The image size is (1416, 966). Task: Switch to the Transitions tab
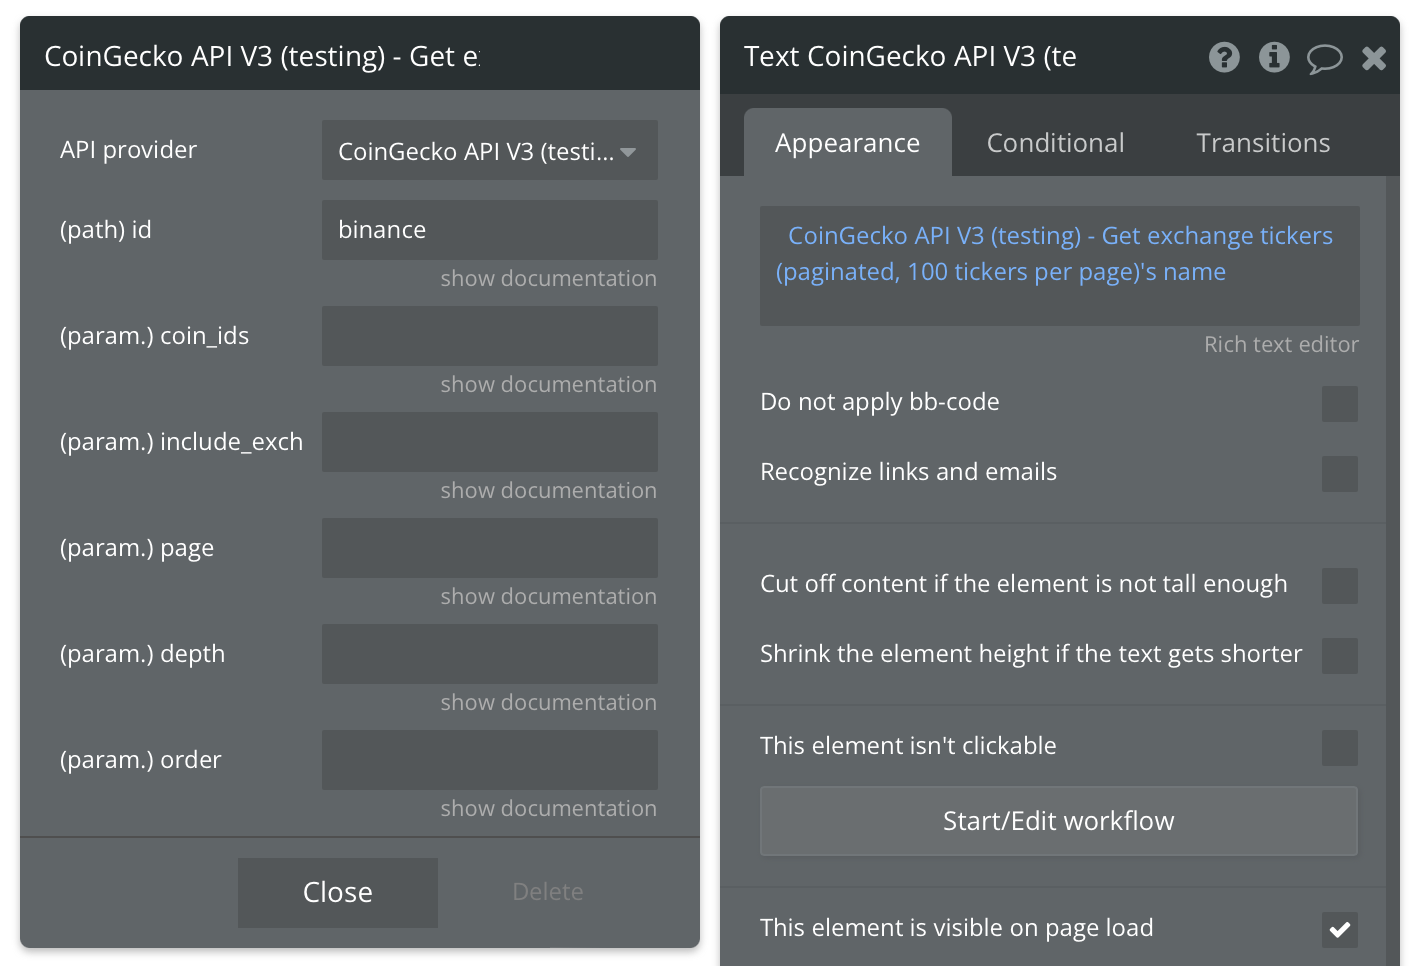pyautogui.click(x=1263, y=143)
